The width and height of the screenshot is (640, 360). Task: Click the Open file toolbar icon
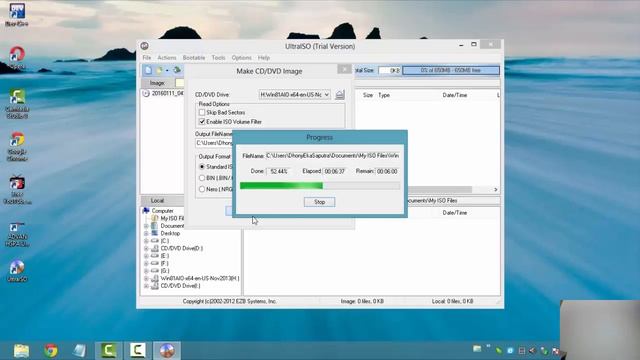pyautogui.click(x=159, y=70)
